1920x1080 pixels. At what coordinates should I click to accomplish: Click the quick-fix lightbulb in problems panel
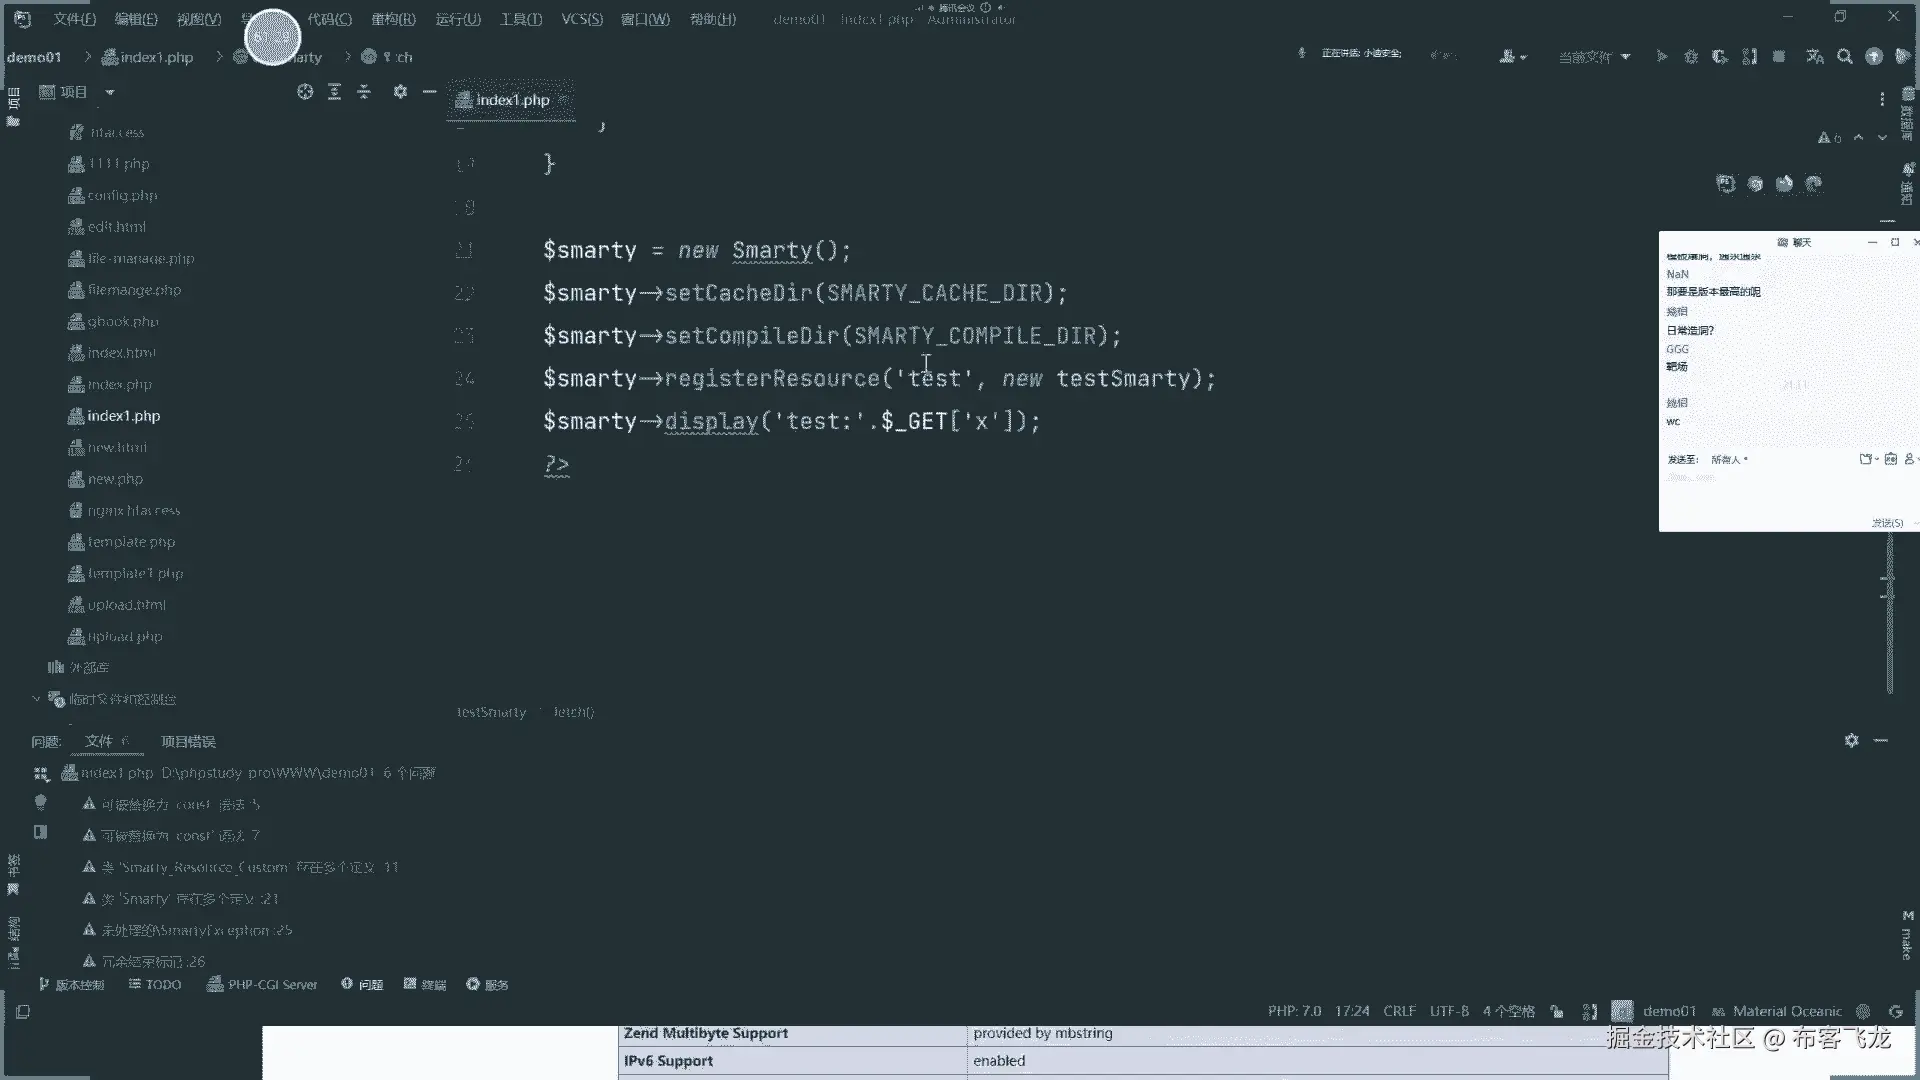(41, 802)
